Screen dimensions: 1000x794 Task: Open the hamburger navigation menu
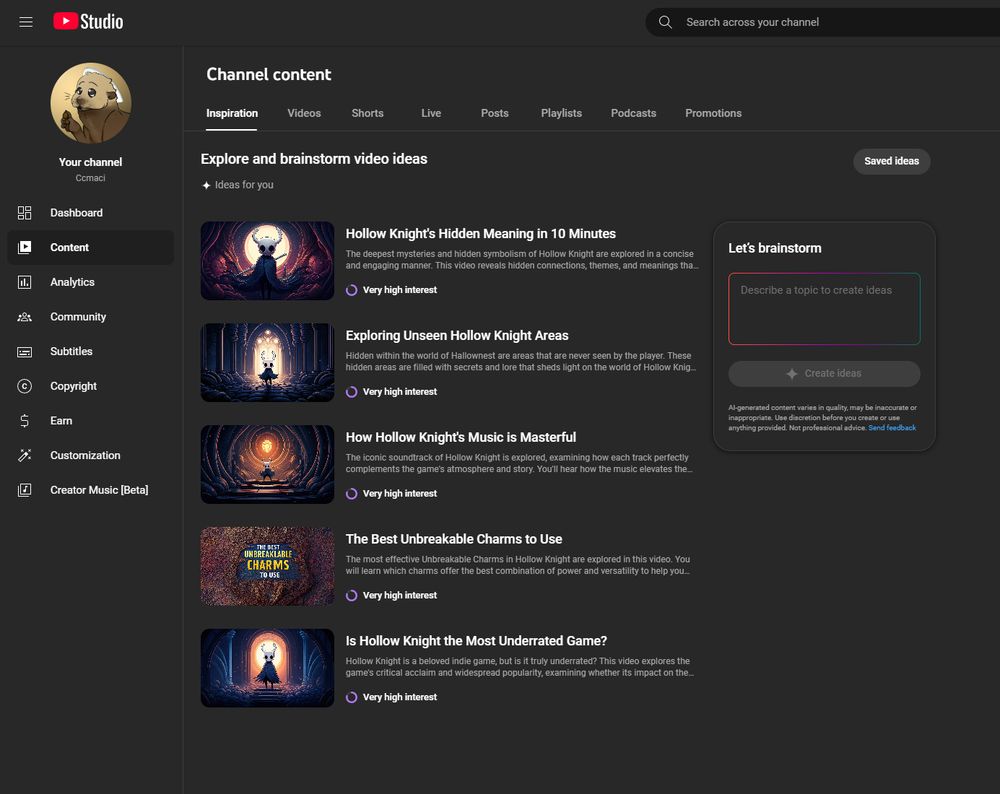[x=26, y=22]
